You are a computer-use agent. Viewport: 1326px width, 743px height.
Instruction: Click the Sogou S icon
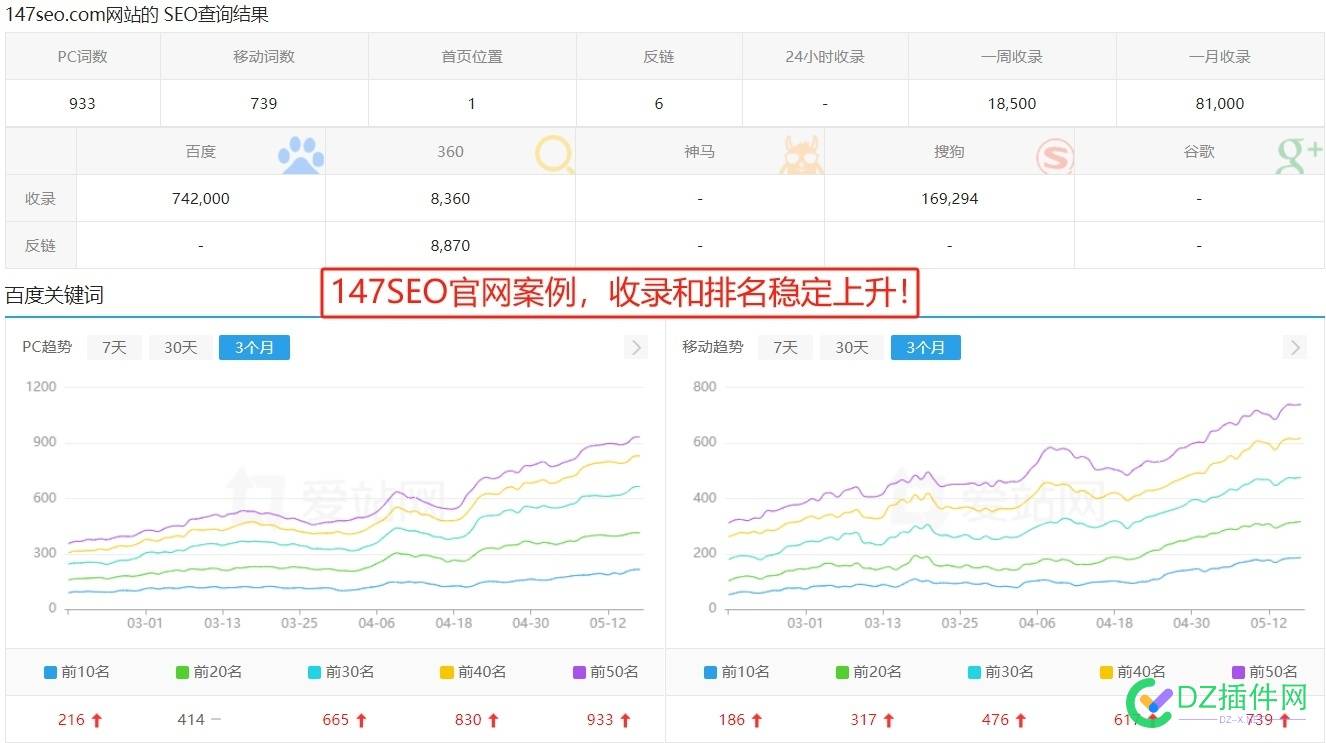pyautogui.click(x=1054, y=156)
